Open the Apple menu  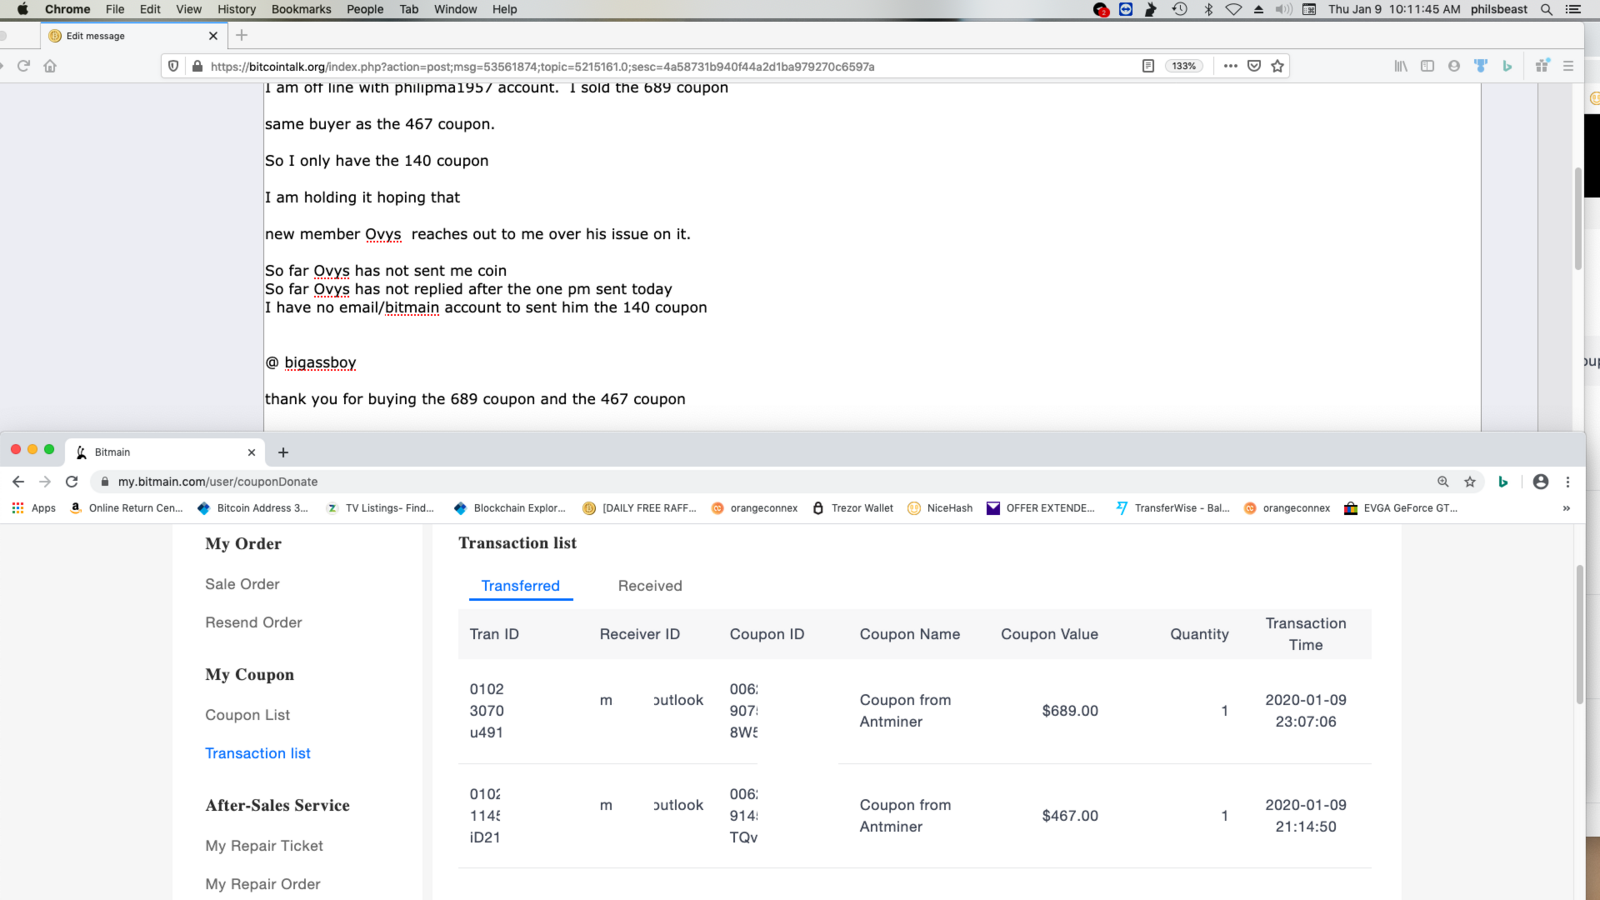pos(22,9)
